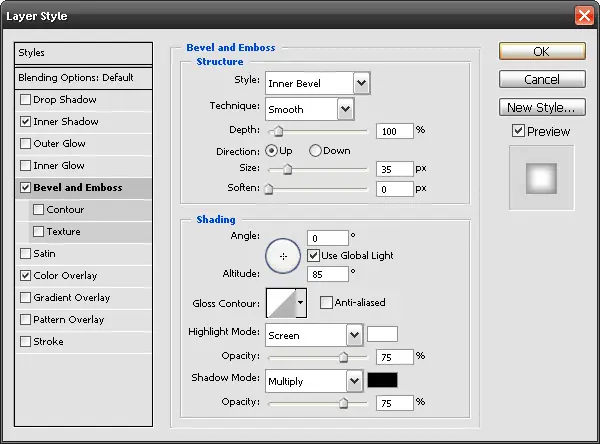The width and height of the screenshot is (600, 444).
Task: Close the Layer Style dialog
Action: point(584,16)
